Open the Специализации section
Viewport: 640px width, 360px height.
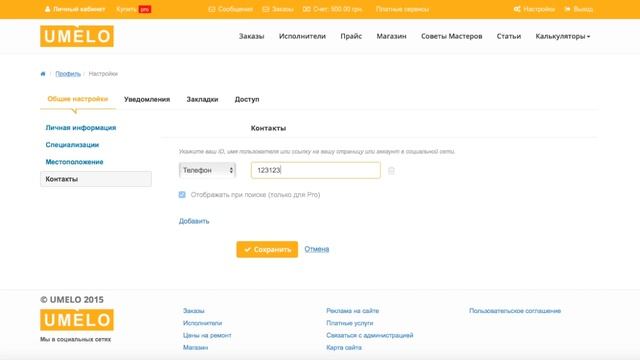pos(72,145)
